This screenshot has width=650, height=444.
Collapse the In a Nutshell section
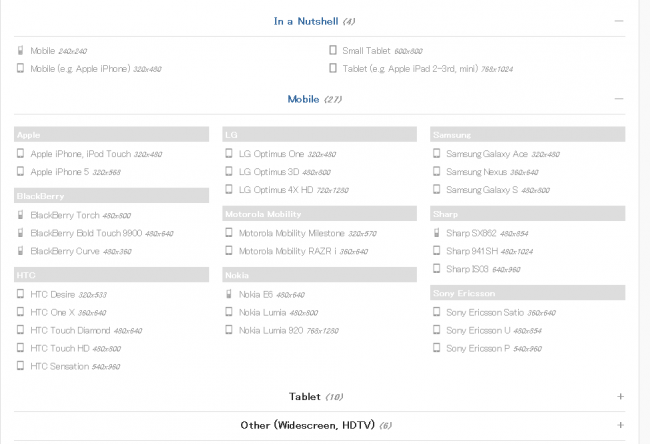coord(619,21)
